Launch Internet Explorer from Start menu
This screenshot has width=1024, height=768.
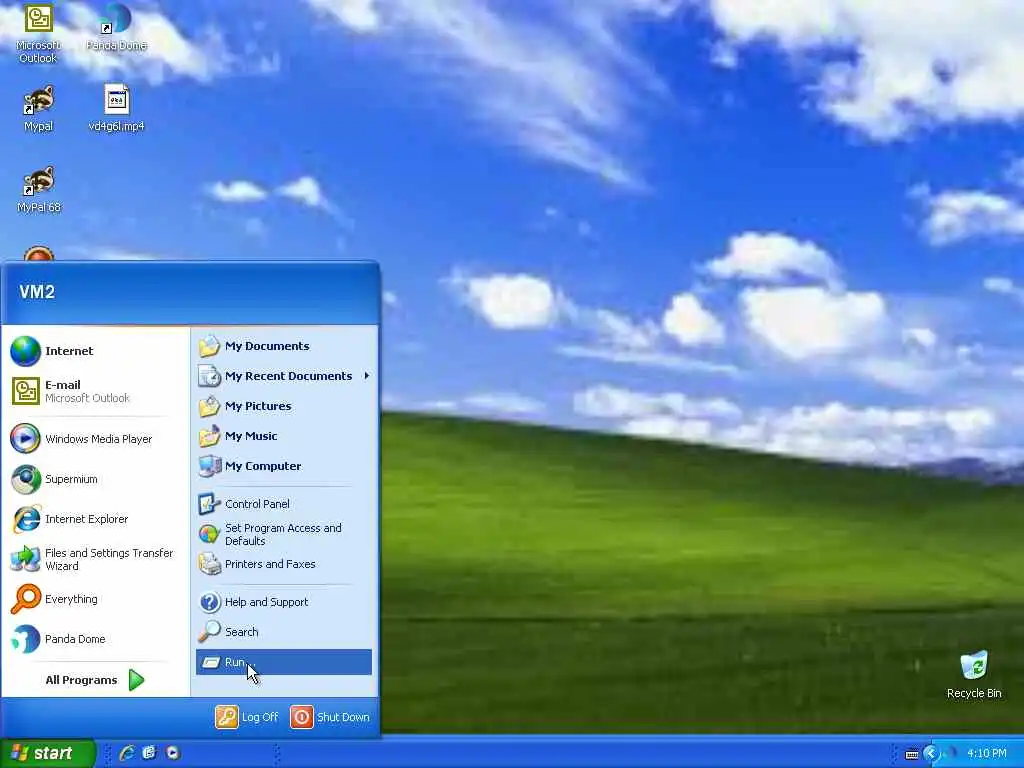(95, 519)
